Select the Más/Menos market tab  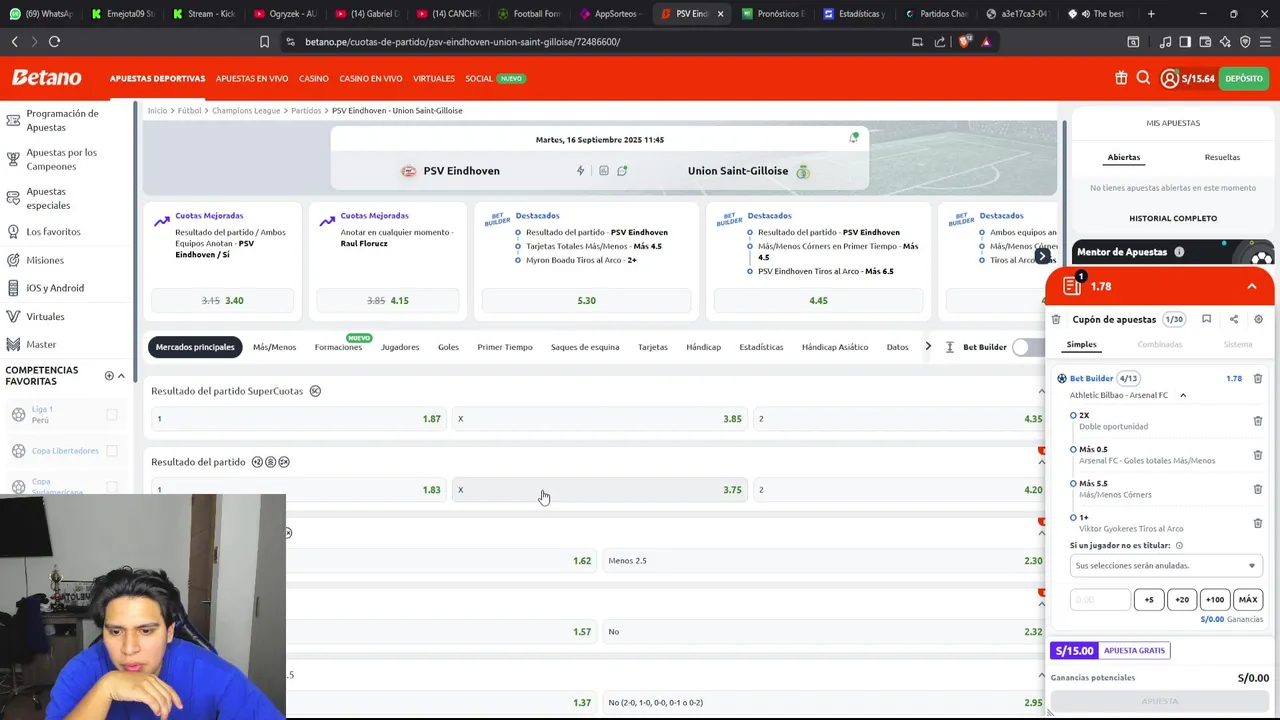point(274,347)
